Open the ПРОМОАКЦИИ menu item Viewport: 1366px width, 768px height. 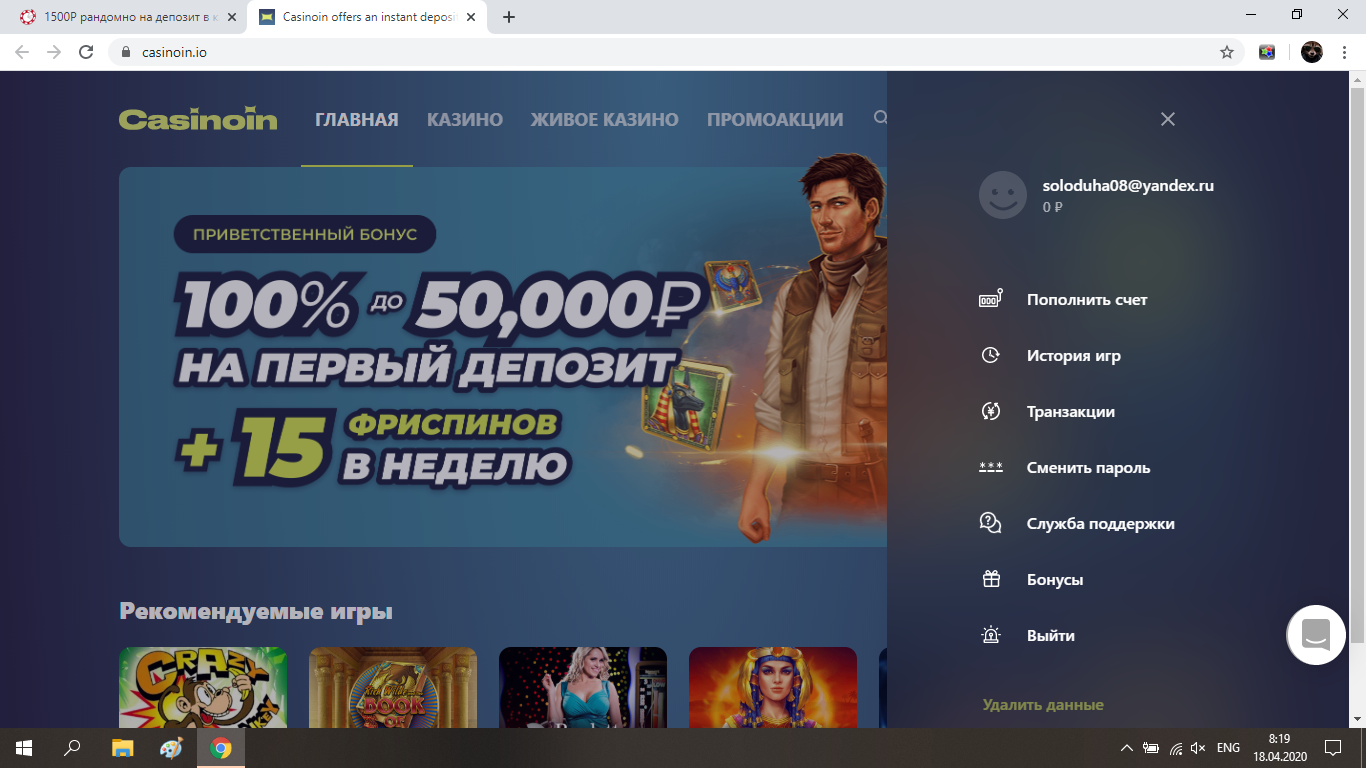[775, 120]
